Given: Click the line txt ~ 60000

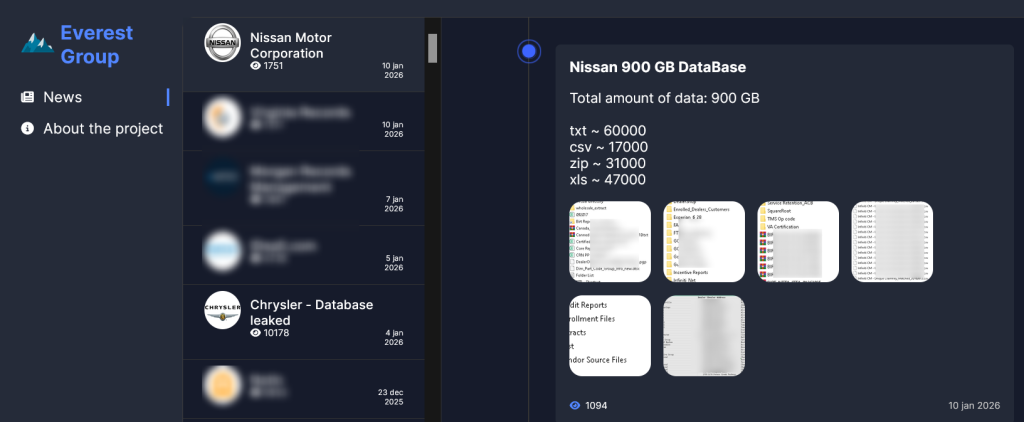Looking at the screenshot, I should [x=607, y=131].
